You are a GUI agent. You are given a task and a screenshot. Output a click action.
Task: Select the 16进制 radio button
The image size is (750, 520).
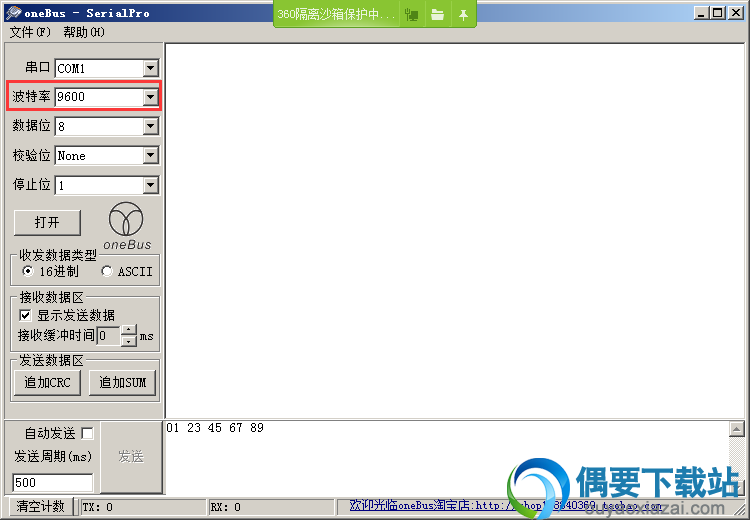(x=28, y=271)
